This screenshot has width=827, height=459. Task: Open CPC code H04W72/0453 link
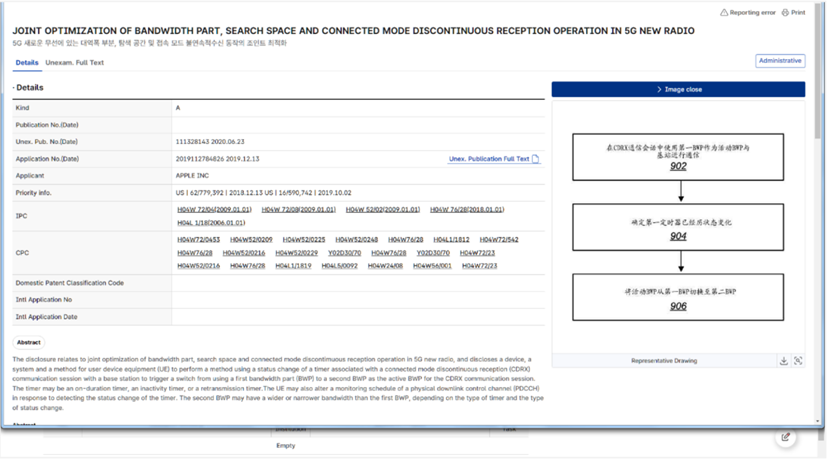[198, 240]
